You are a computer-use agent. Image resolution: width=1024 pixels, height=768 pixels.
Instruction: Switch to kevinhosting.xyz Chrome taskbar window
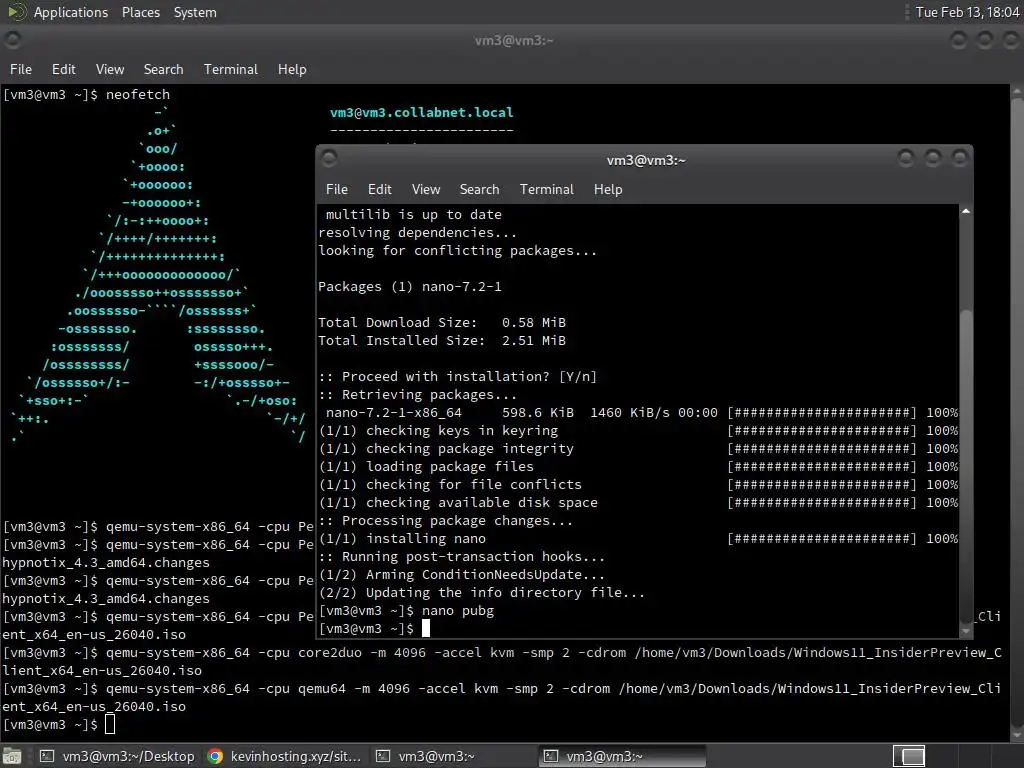click(x=284, y=756)
